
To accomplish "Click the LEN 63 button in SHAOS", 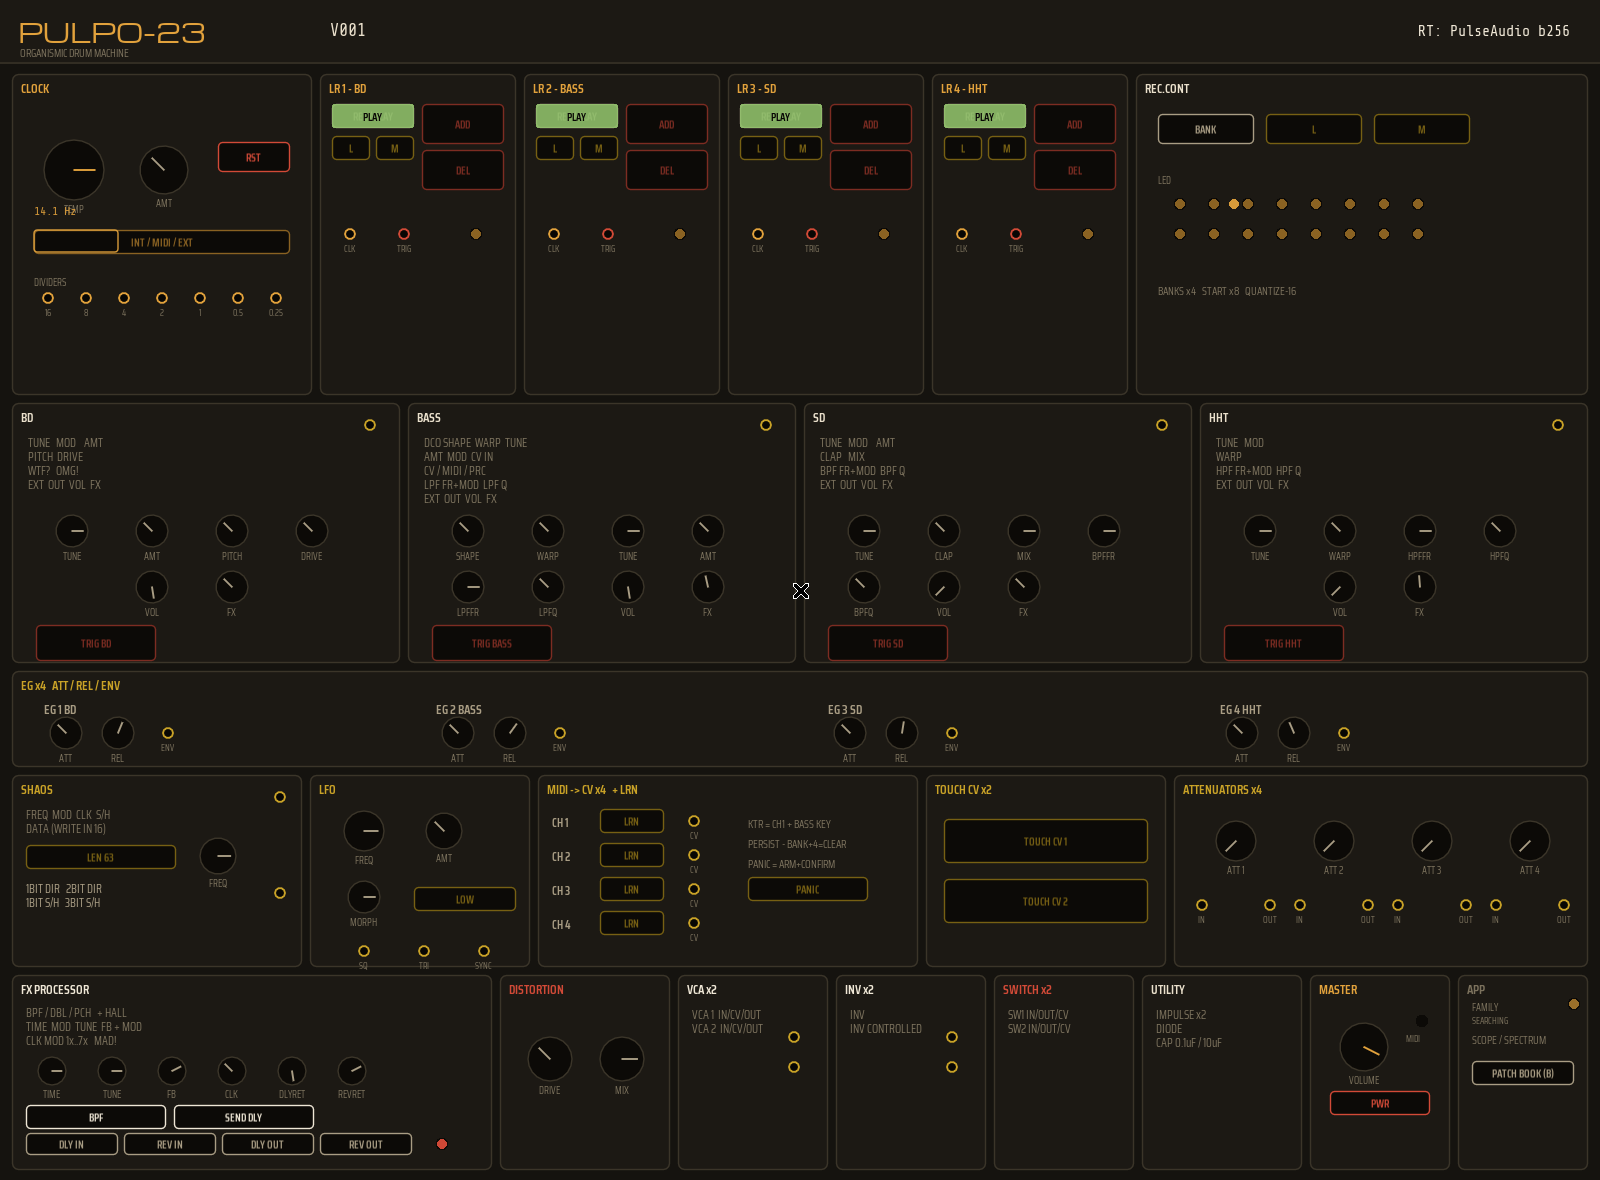I will coord(101,857).
